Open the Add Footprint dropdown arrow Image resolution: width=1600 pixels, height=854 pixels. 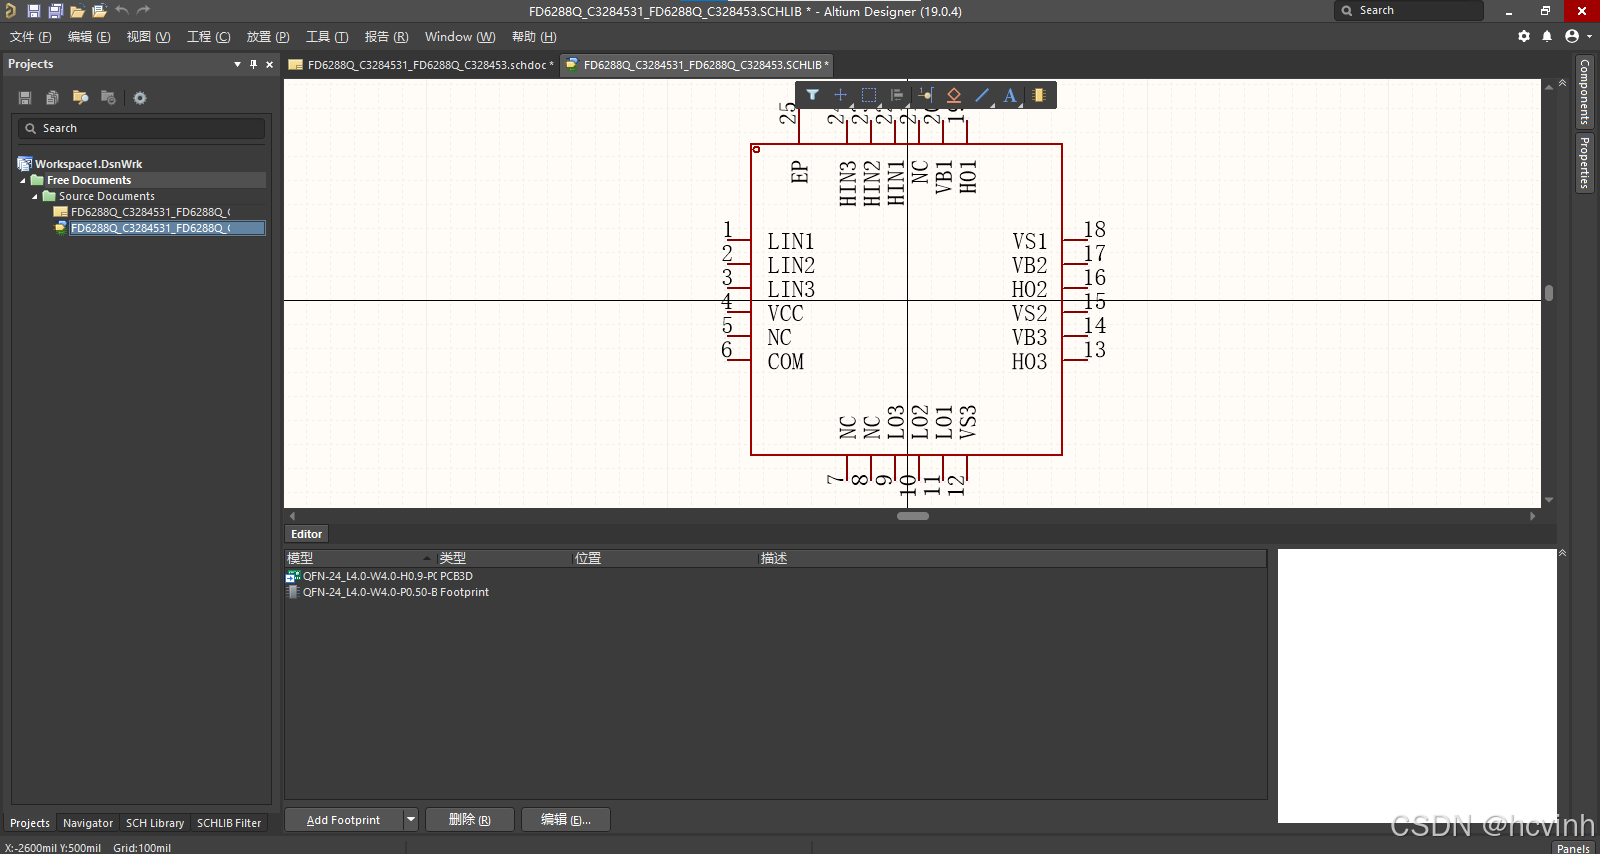point(410,819)
